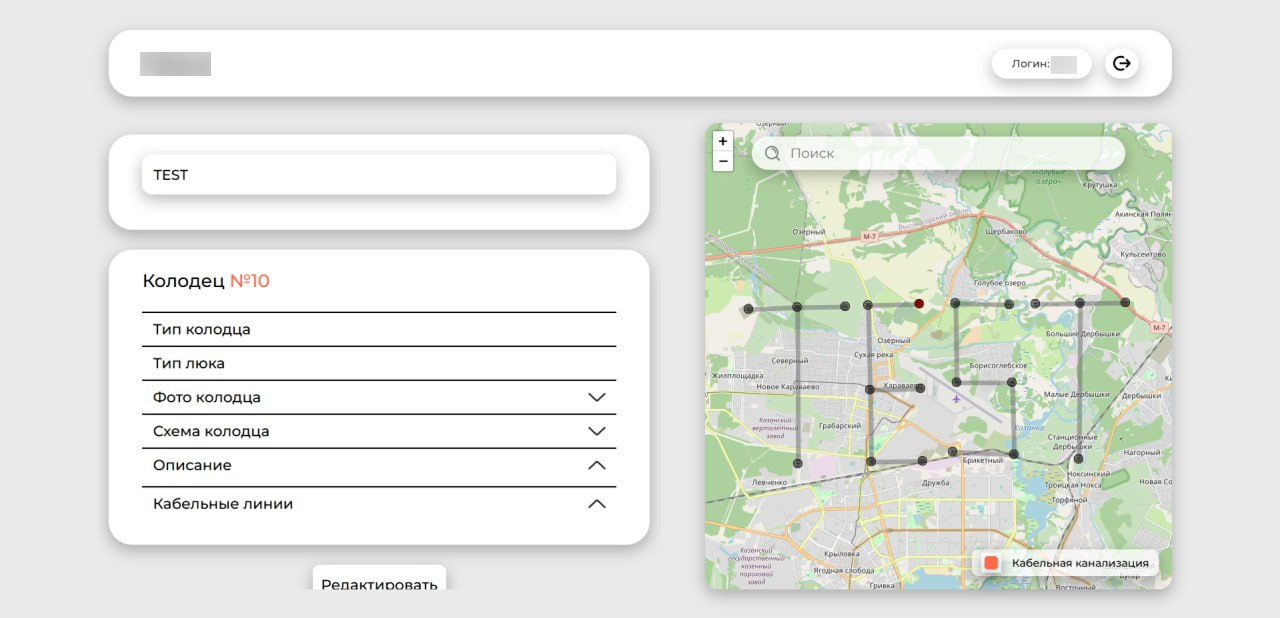Click the airplane airport symbol on the map
The height and width of the screenshot is (618, 1280).
click(956, 399)
